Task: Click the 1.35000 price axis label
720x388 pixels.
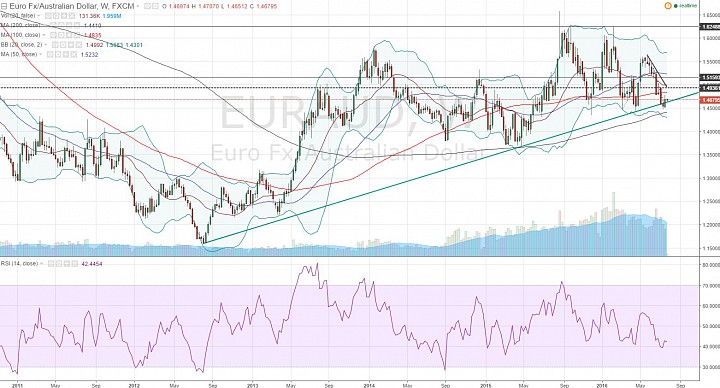Action: pyautogui.click(x=711, y=155)
